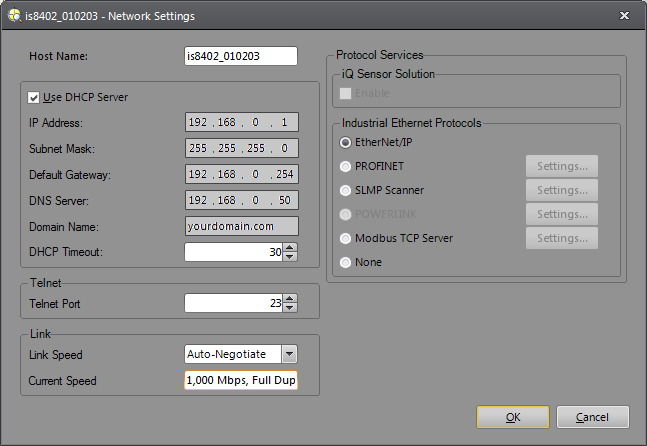Click the Telnet Port number field

point(233,302)
